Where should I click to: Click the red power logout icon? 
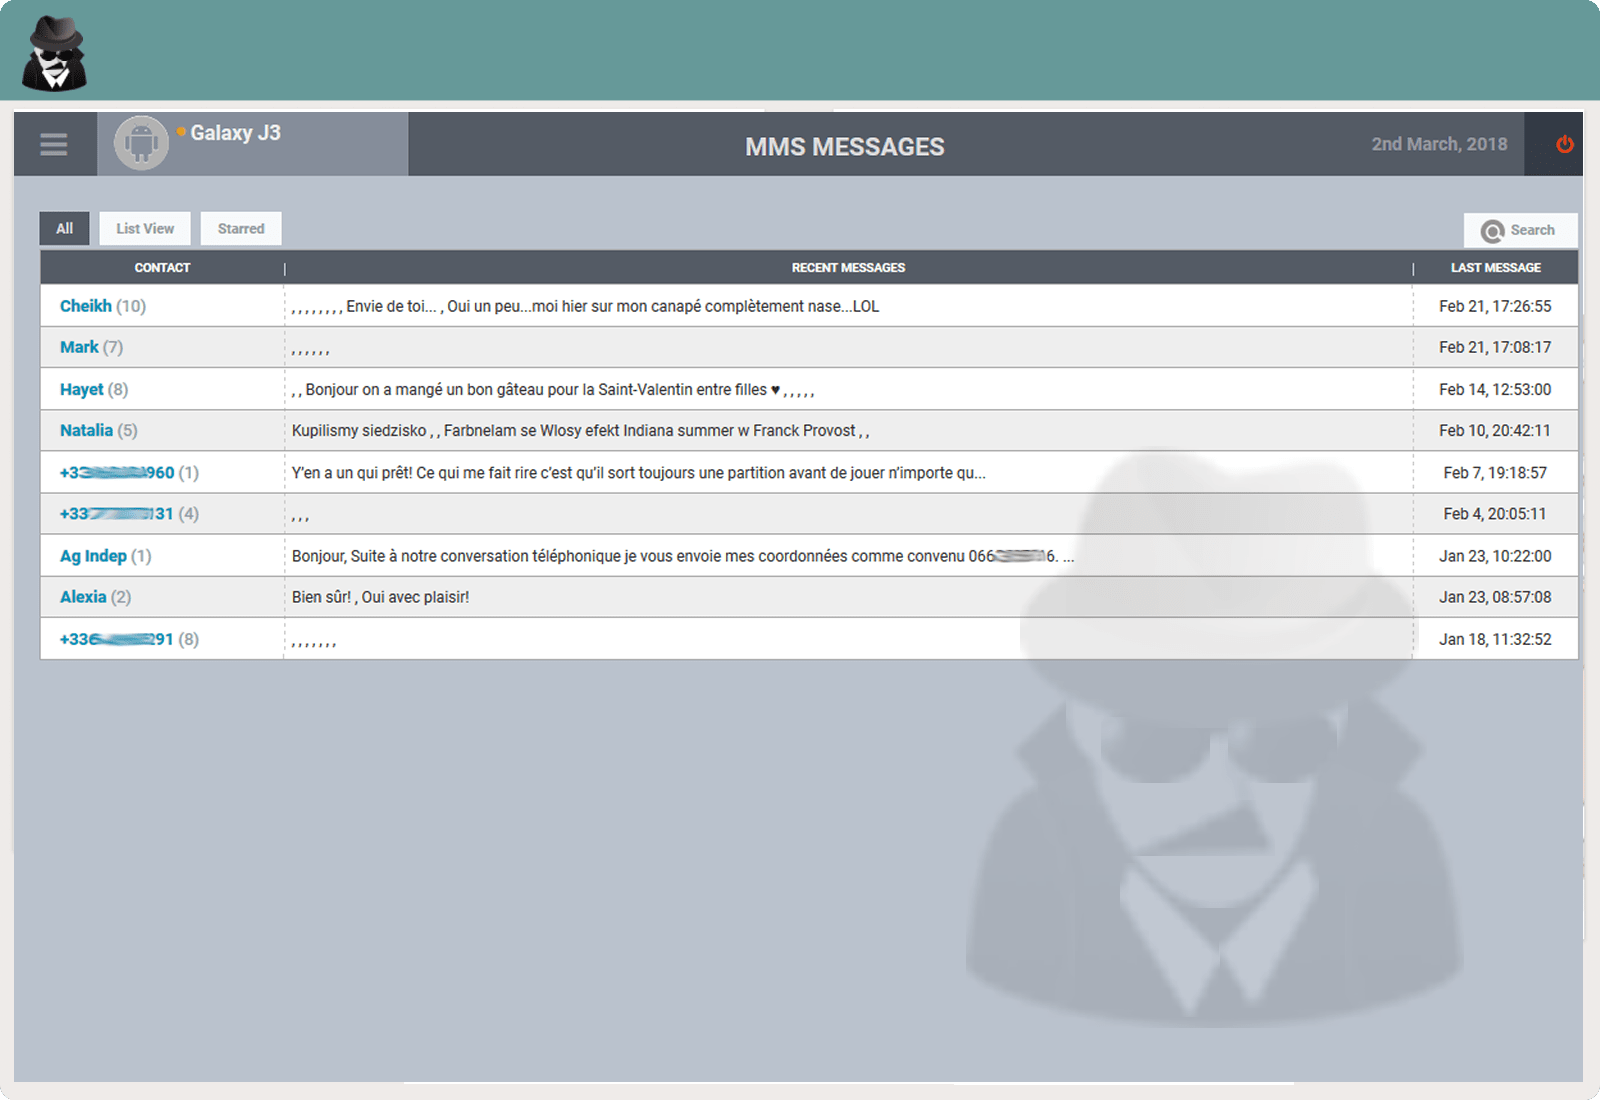1564,144
